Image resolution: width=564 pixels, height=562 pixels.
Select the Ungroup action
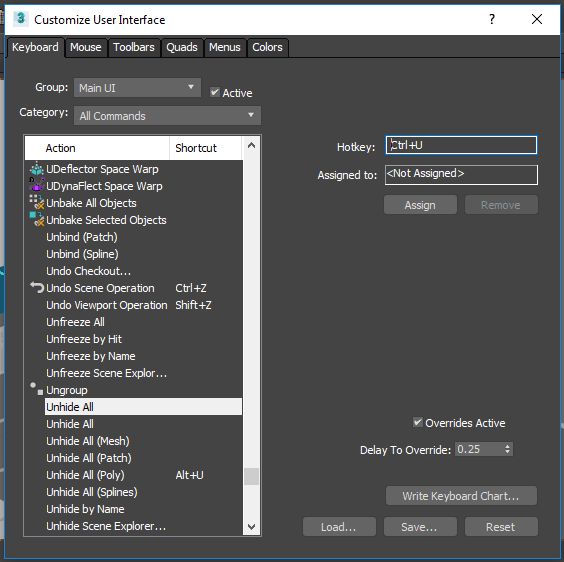pyautogui.click(x=67, y=390)
